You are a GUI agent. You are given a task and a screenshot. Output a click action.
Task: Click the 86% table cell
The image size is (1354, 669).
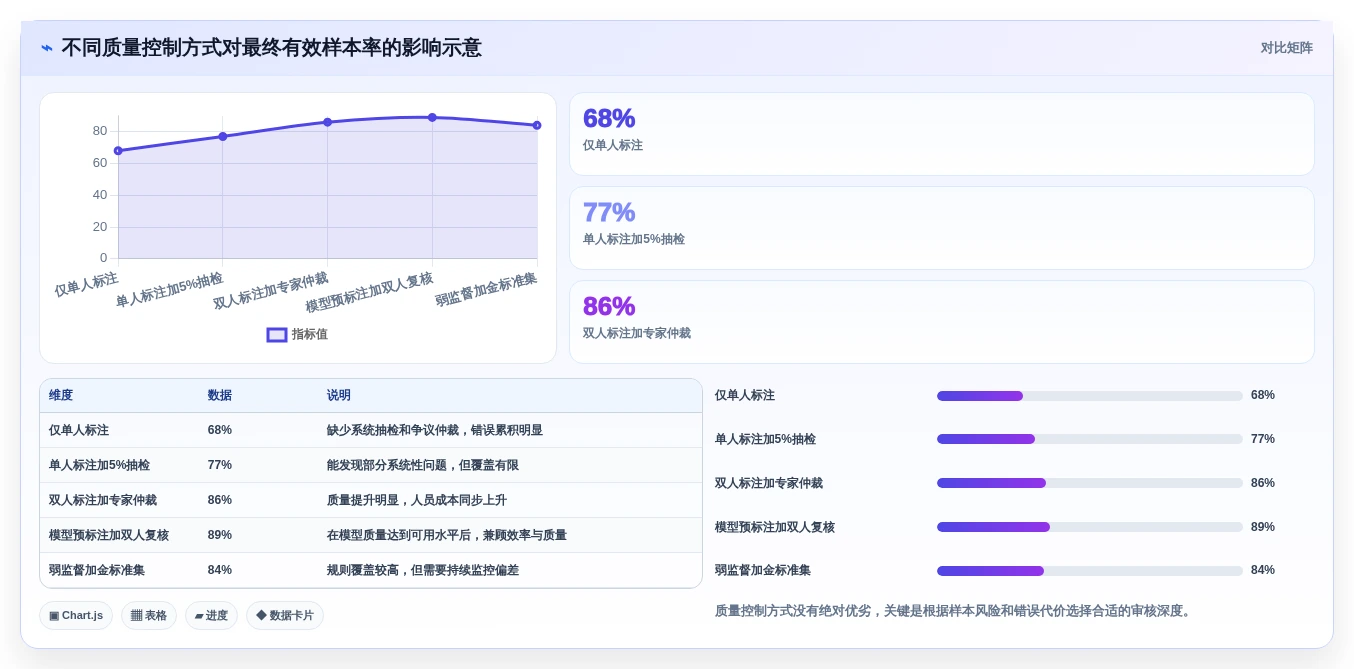point(220,500)
